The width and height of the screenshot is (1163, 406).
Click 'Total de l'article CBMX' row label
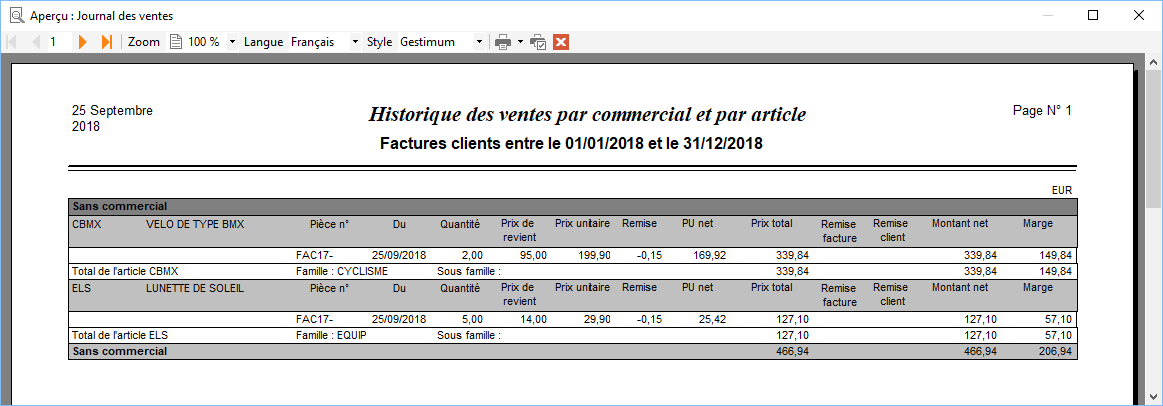tap(125, 271)
